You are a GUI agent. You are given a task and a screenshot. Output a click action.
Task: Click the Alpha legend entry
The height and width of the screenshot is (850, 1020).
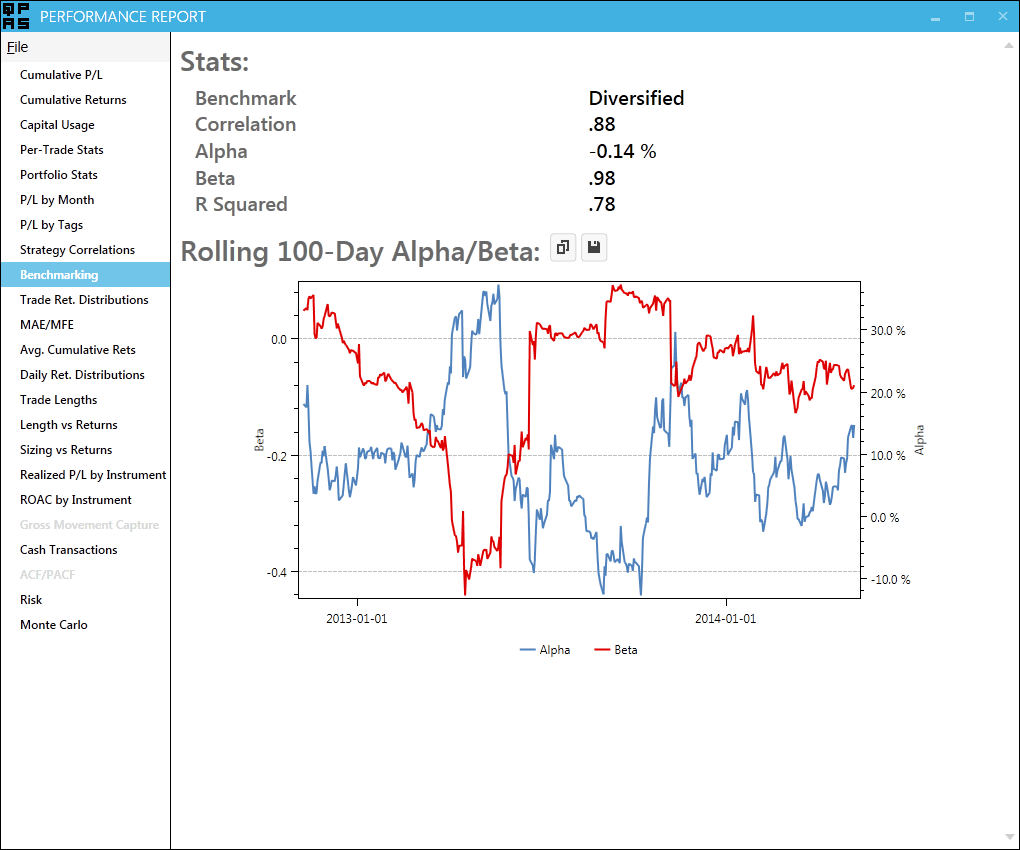(546, 650)
